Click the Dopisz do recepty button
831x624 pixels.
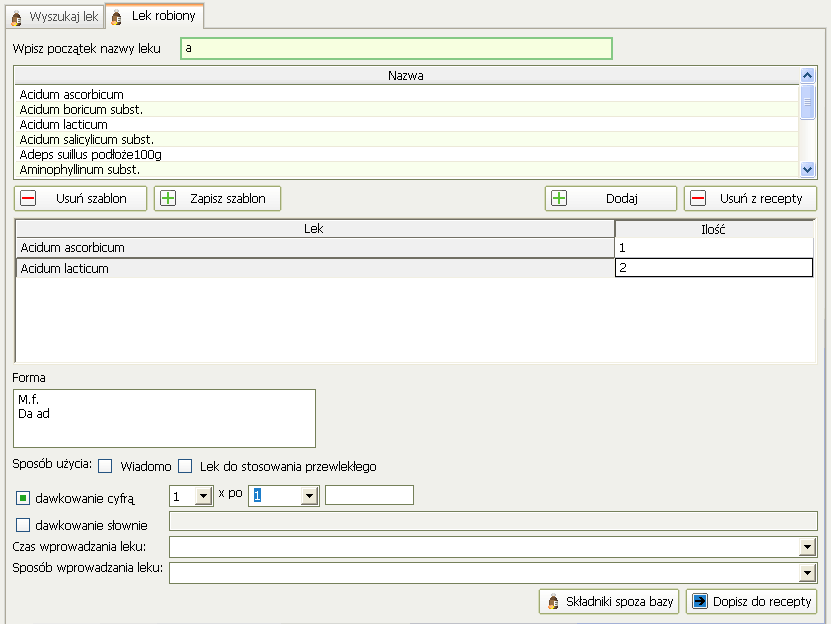752,601
